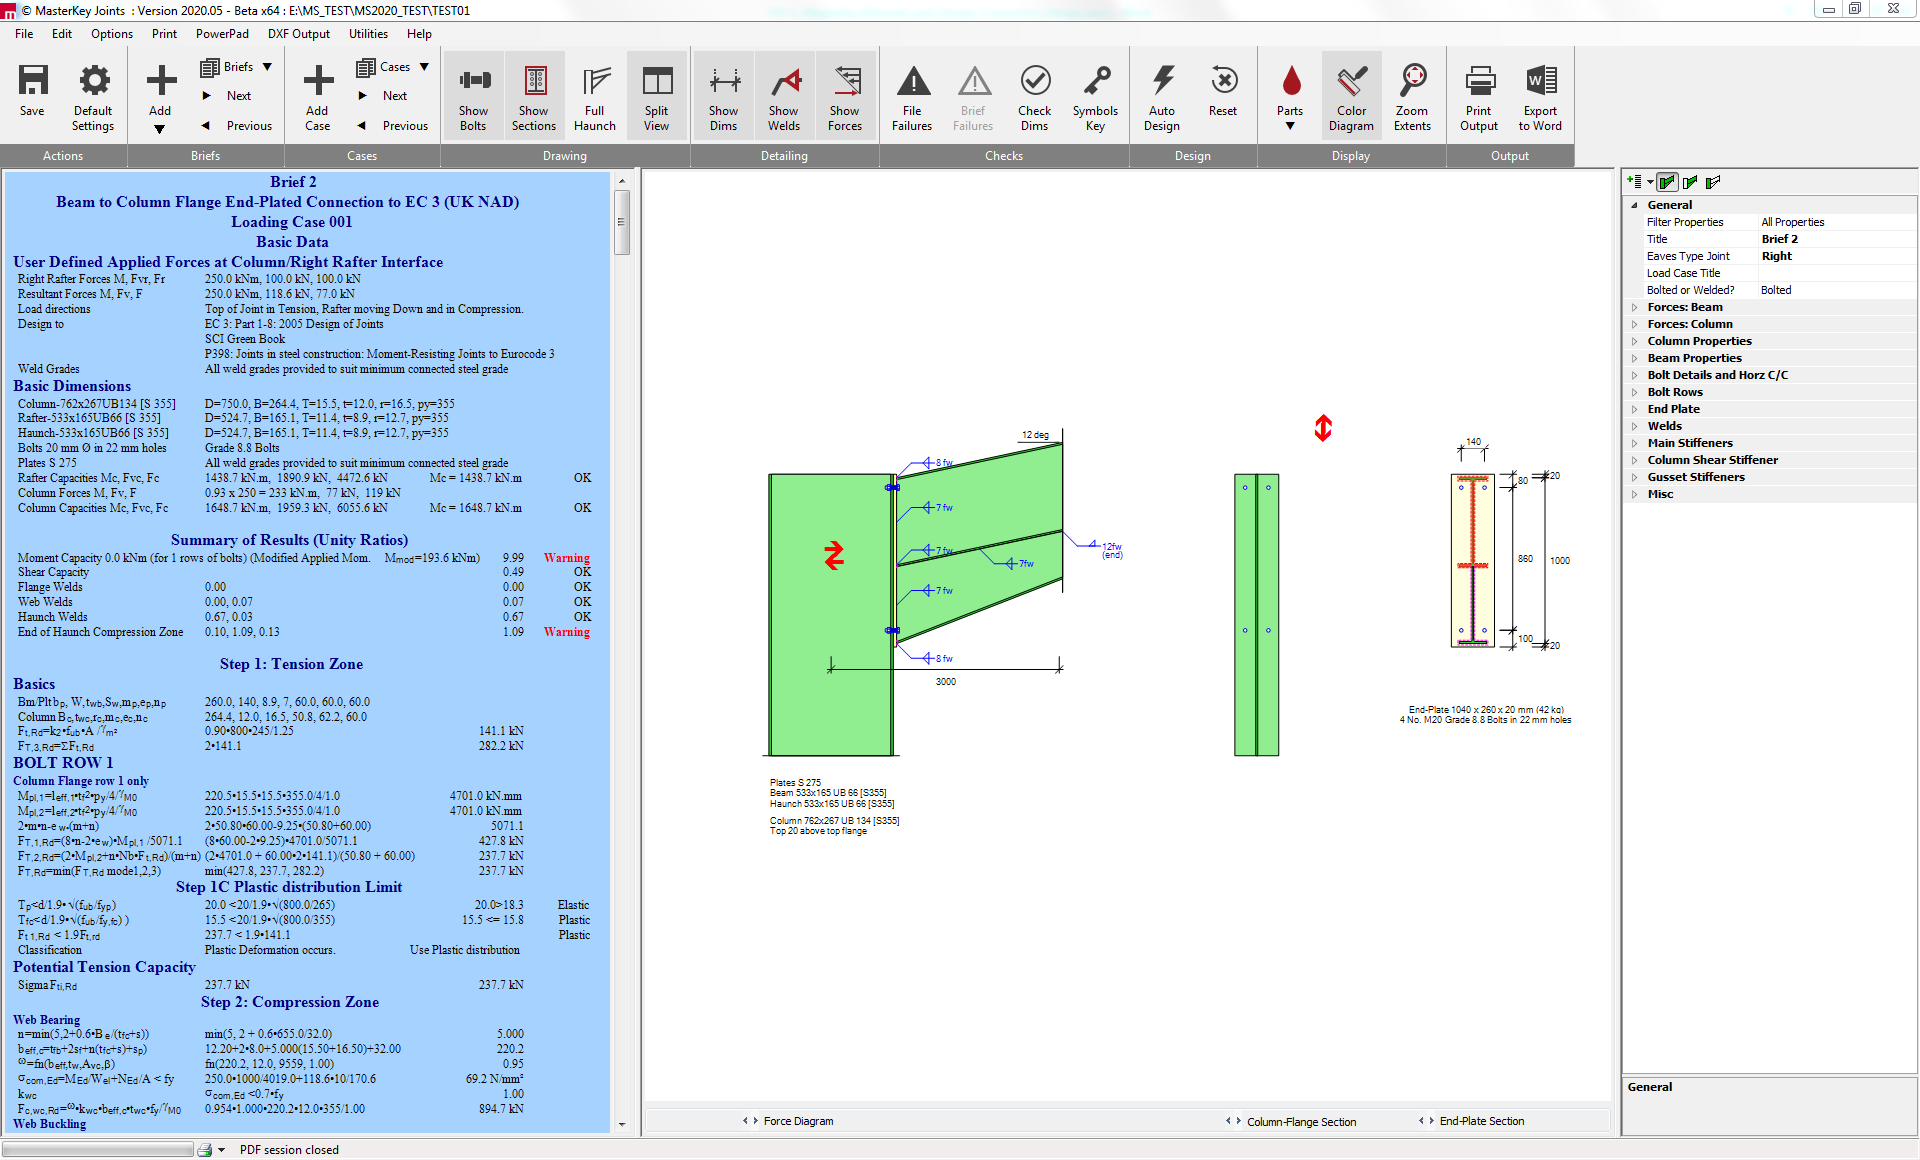Open Default Settings gear
This screenshot has width=1920, height=1160.
93,97
